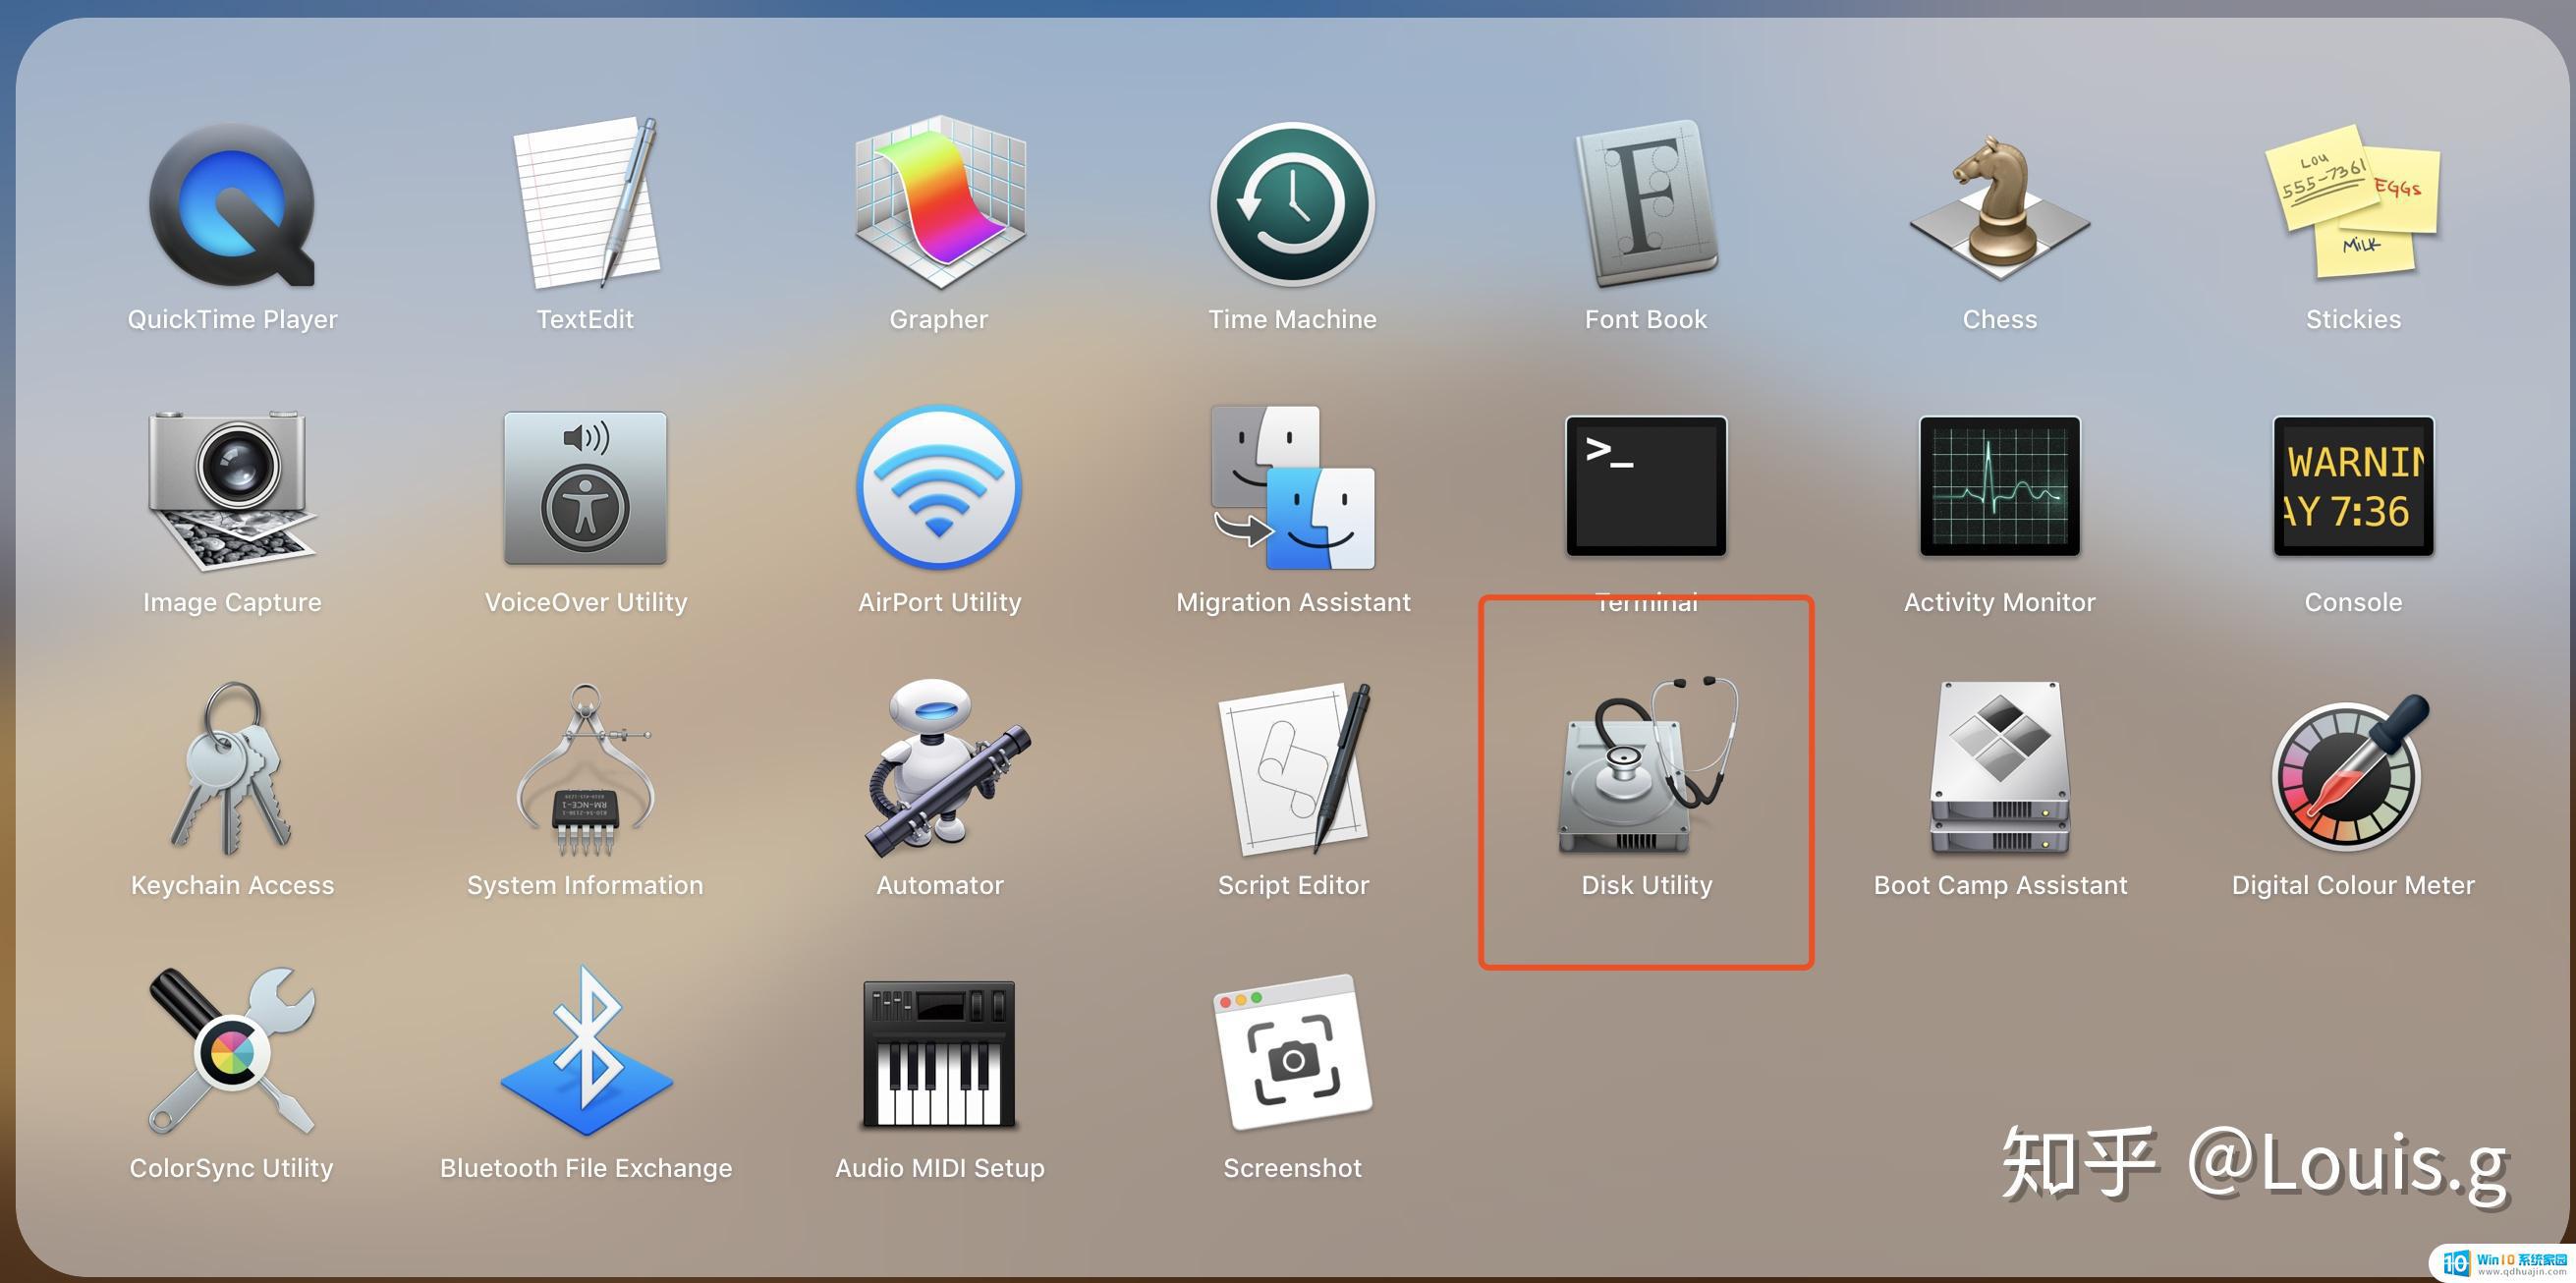This screenshot has width=2576, height=1283.
Task: Launch the Chess app icon
Action: [x=1999, y=208]
